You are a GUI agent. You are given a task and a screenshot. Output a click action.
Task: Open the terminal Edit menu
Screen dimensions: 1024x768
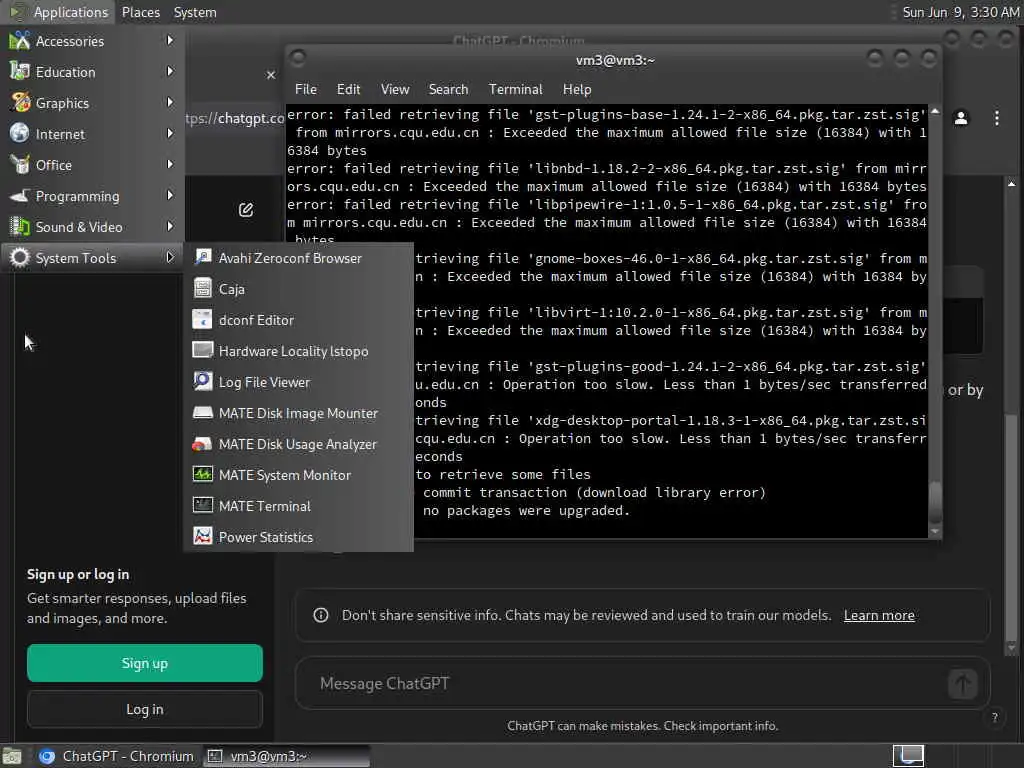348,89
